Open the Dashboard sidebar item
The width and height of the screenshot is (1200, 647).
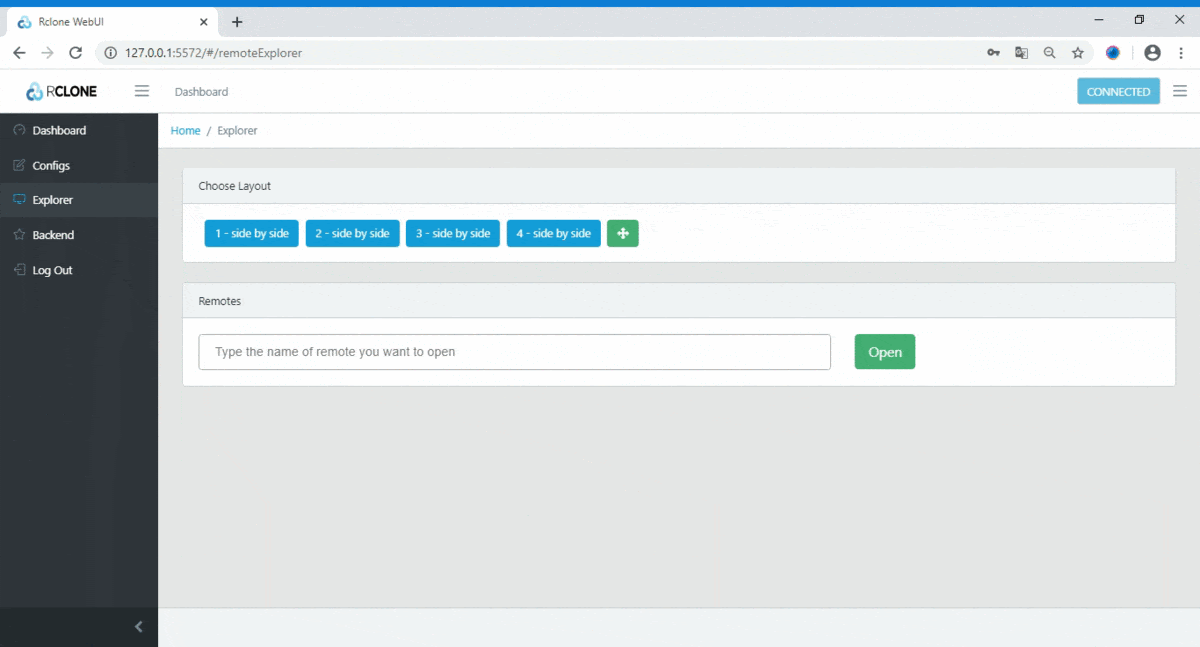pos(79,130)
